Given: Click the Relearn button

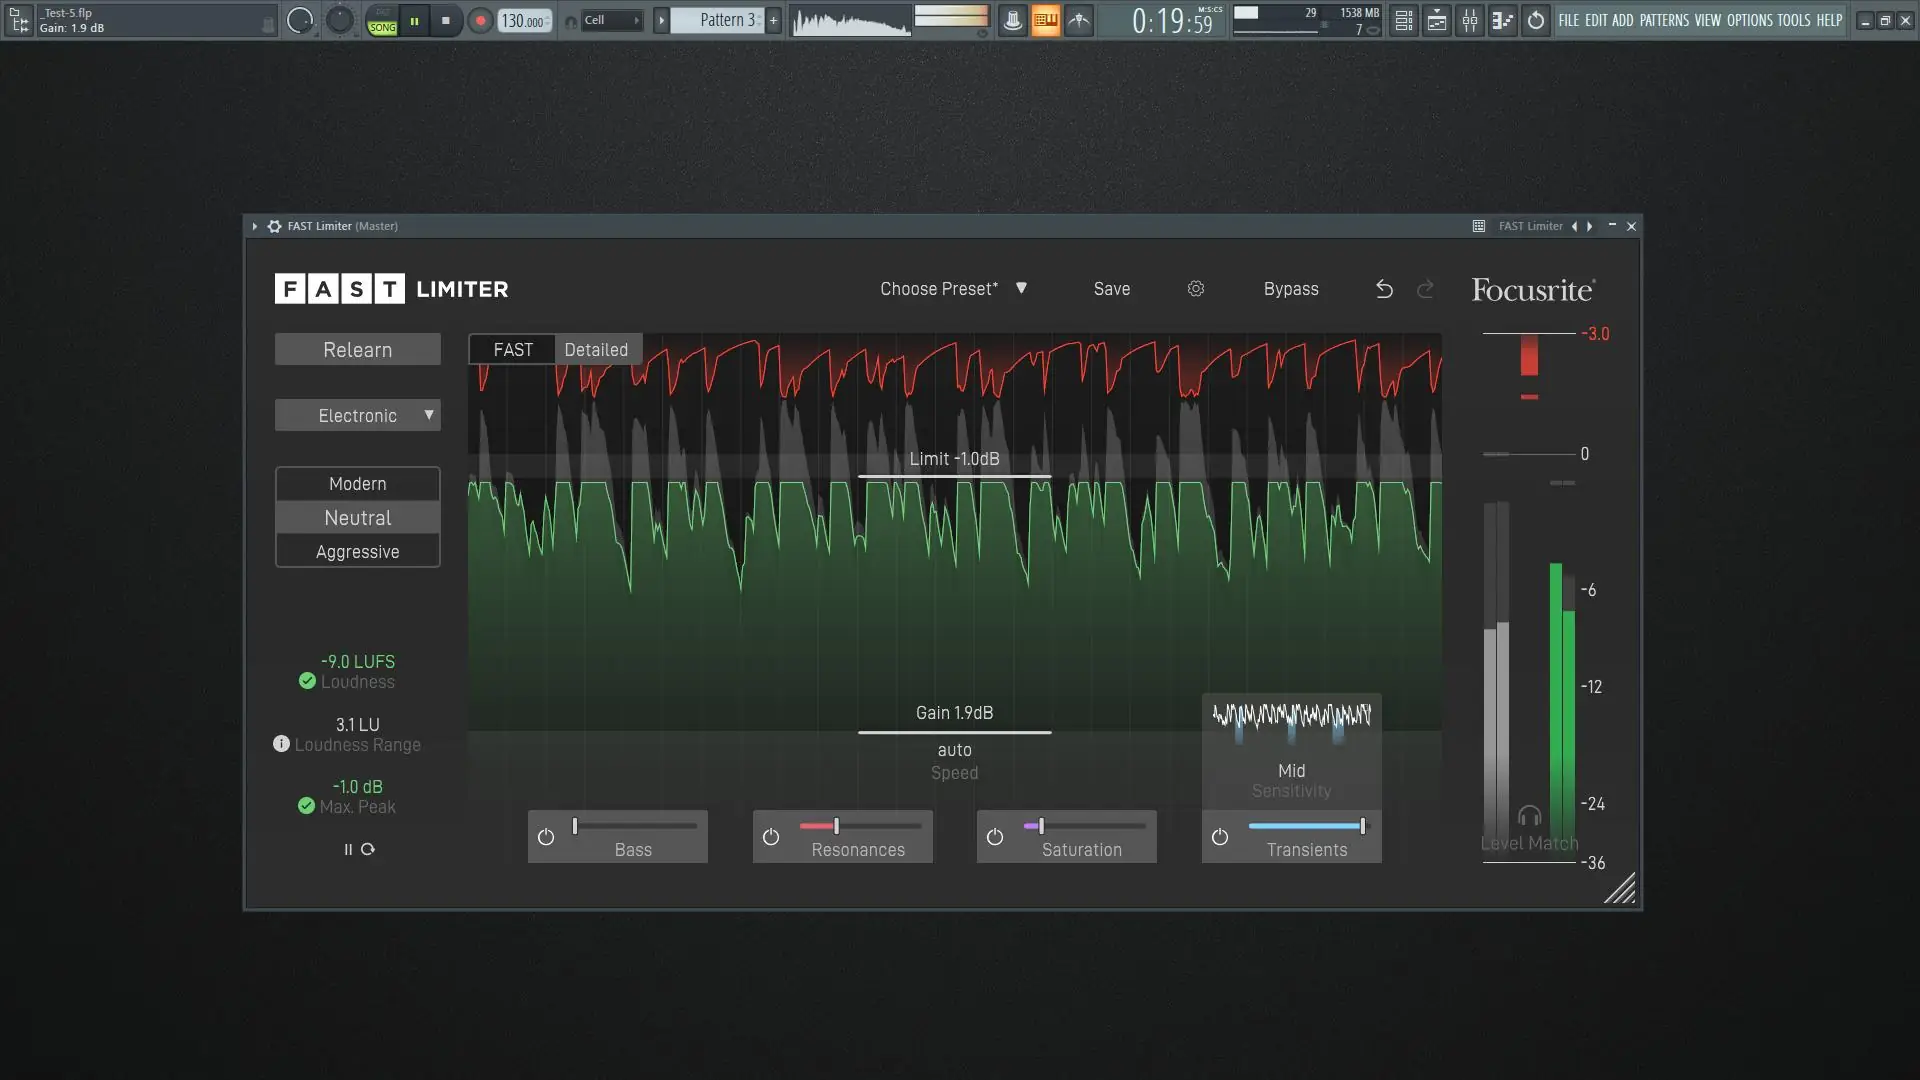Looking at the screenshot, I should [x=358, y=349].
